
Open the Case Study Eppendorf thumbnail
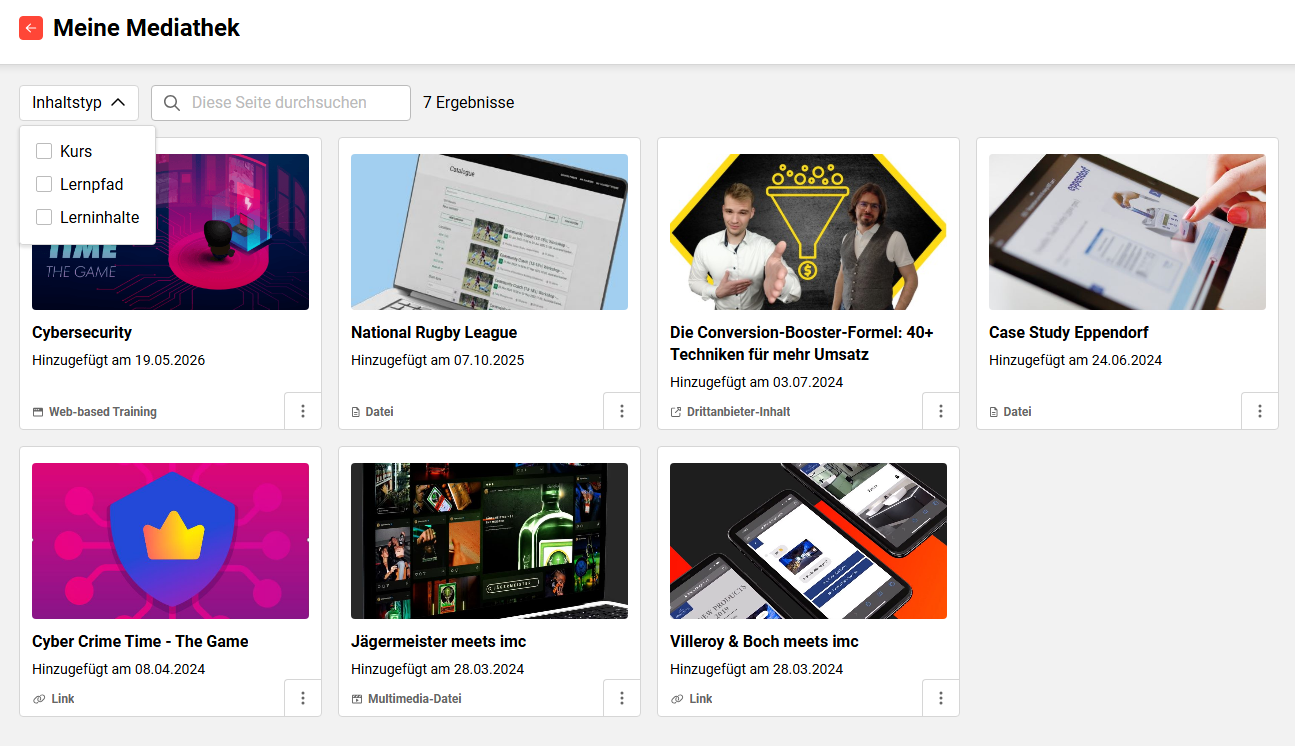pos(1127,232)
